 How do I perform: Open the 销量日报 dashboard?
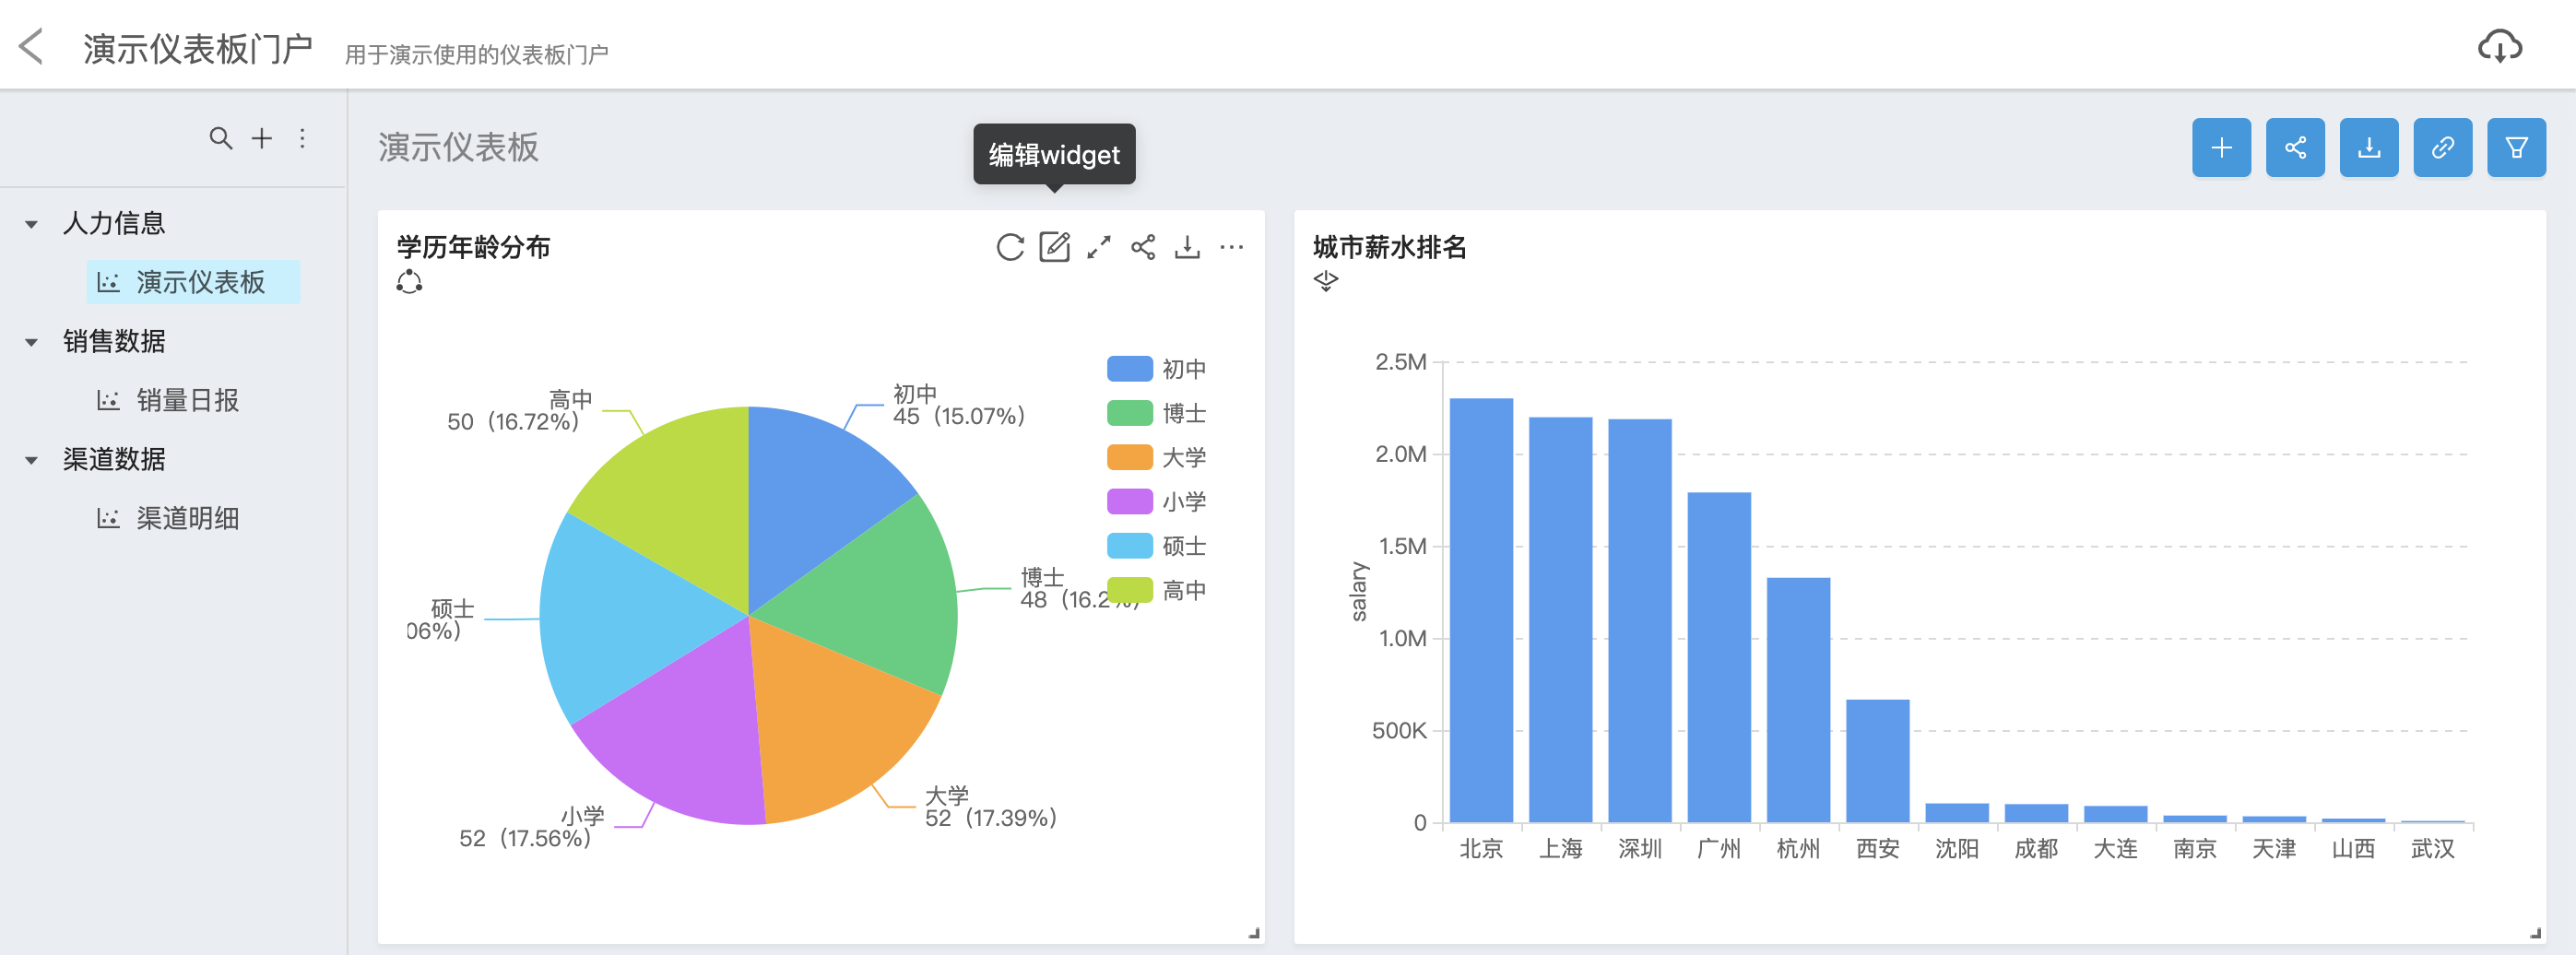coord(187,401)
